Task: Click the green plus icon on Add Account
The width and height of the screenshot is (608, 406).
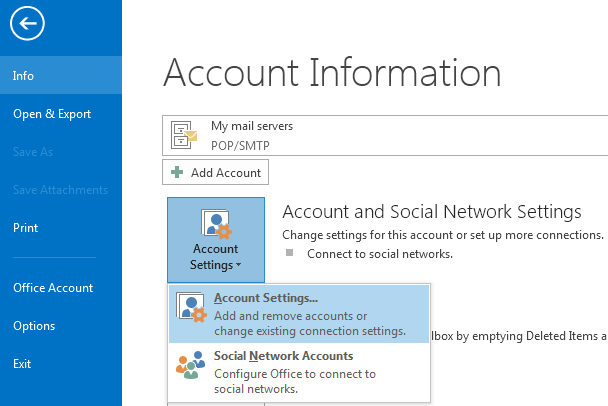Action: click(177, 172)
